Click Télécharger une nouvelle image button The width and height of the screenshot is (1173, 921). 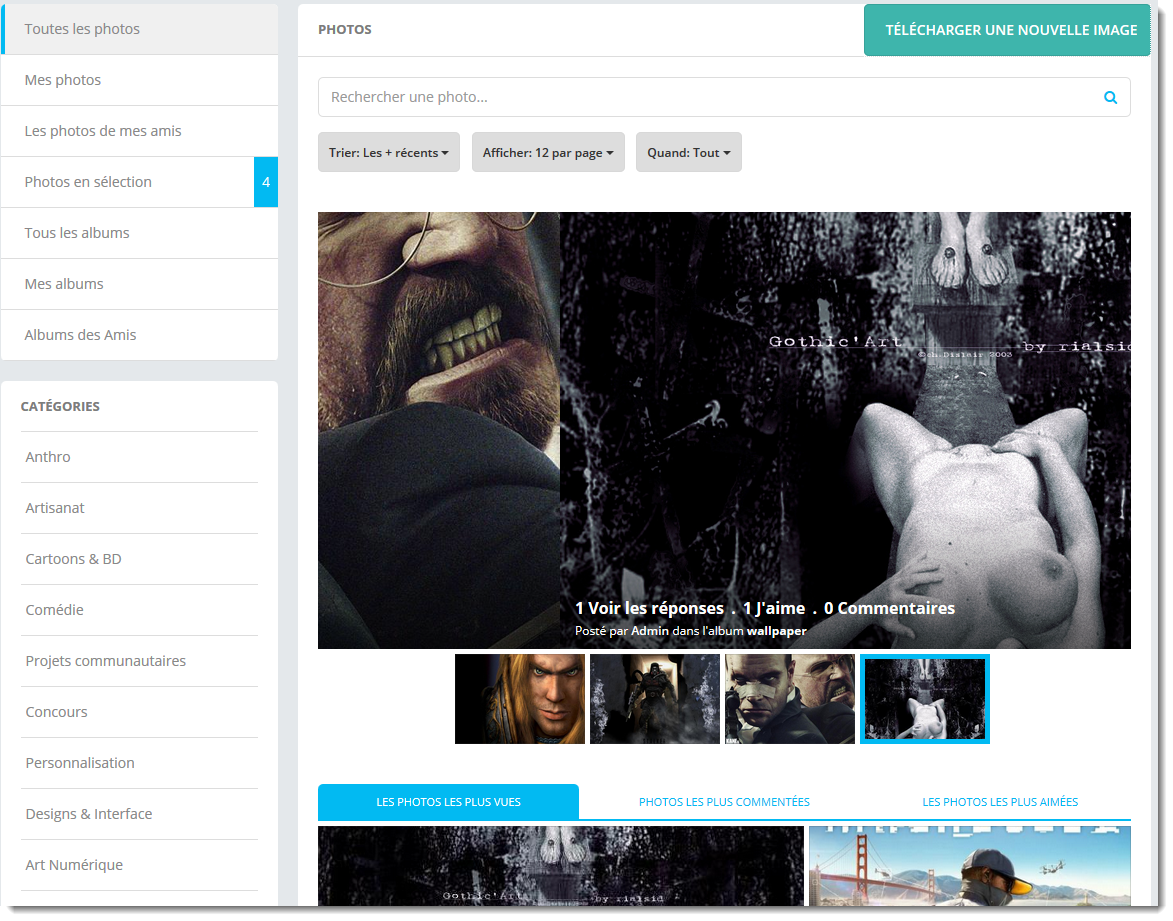(1007, 30)
